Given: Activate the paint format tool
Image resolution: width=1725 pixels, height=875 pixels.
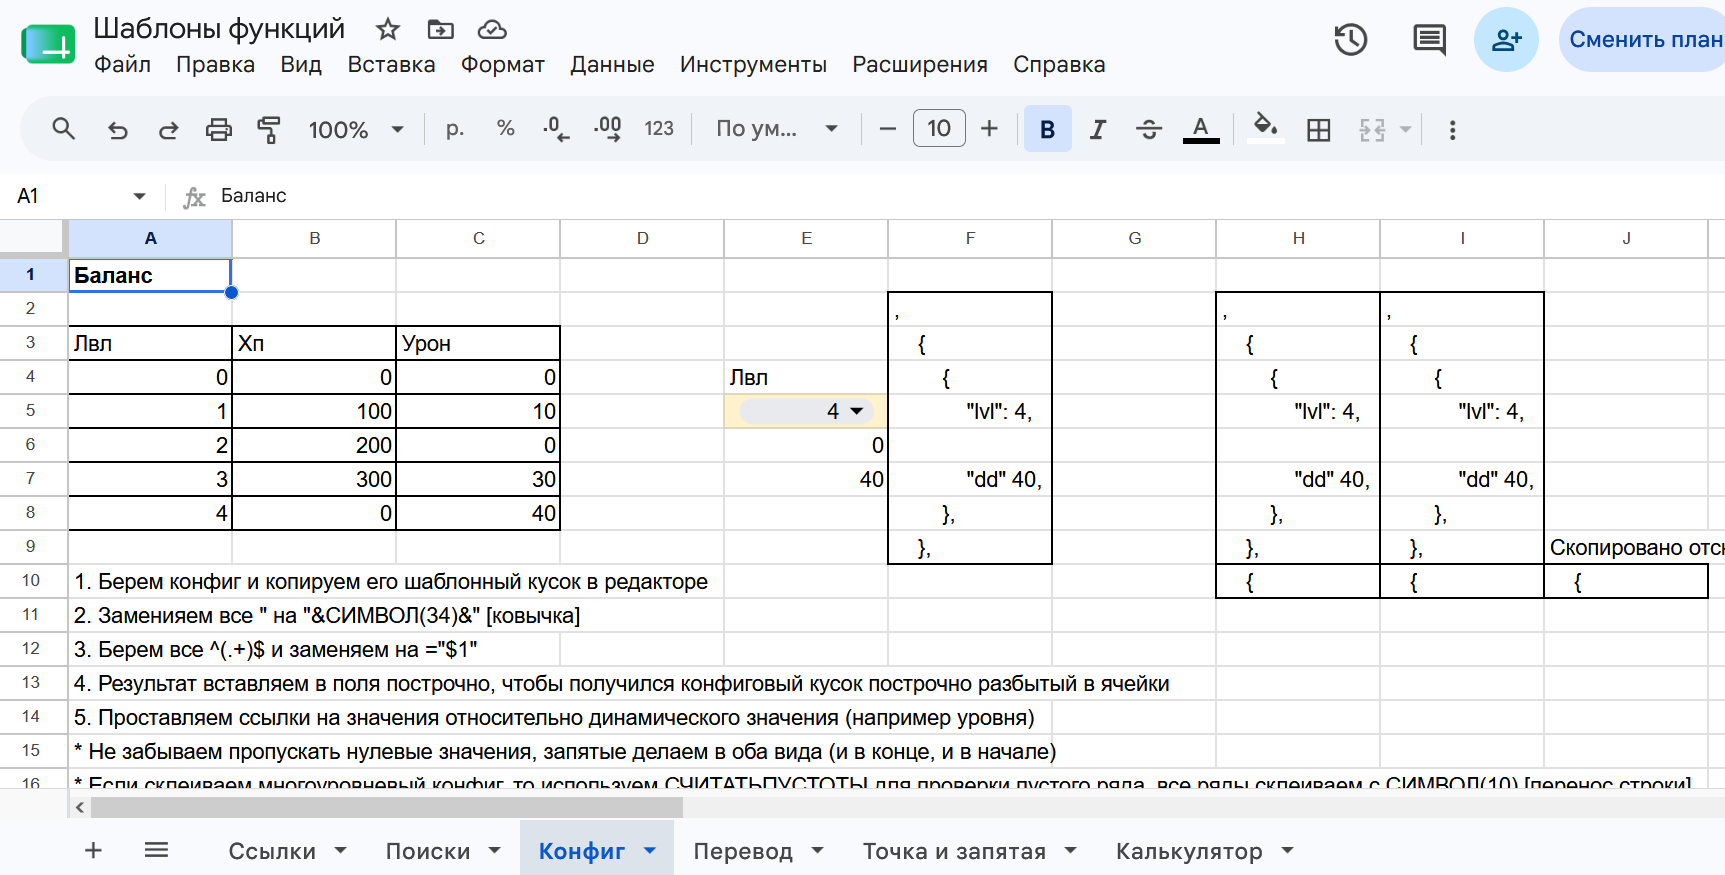Looking at the screenshot, I should [268, 129].
